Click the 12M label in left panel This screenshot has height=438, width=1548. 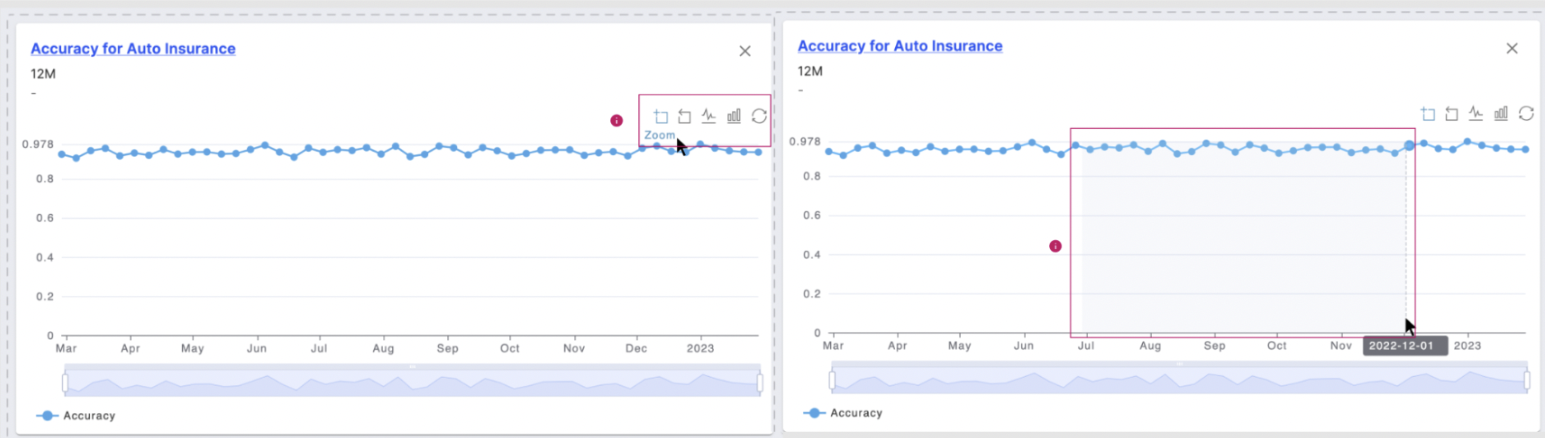41,74
